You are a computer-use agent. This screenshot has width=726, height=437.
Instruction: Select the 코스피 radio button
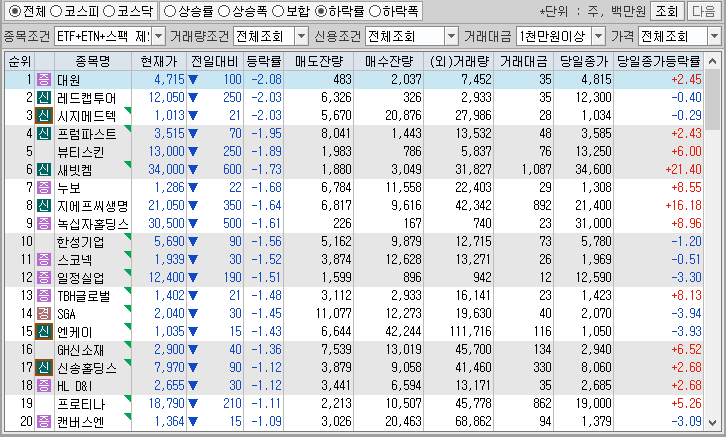pos(55,11)
